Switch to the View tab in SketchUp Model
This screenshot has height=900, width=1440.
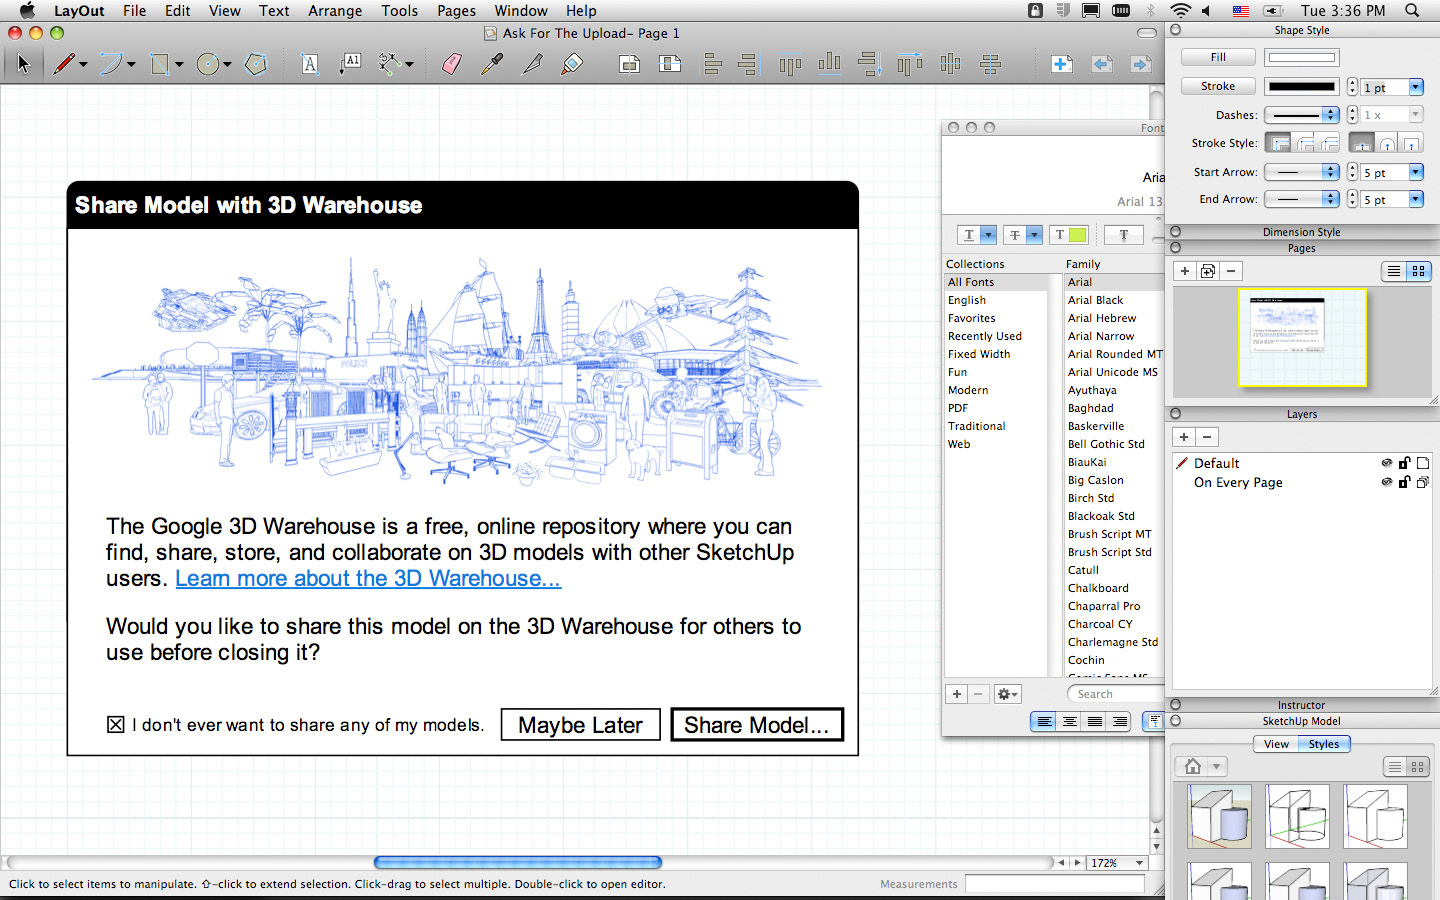pos(1276,744)
